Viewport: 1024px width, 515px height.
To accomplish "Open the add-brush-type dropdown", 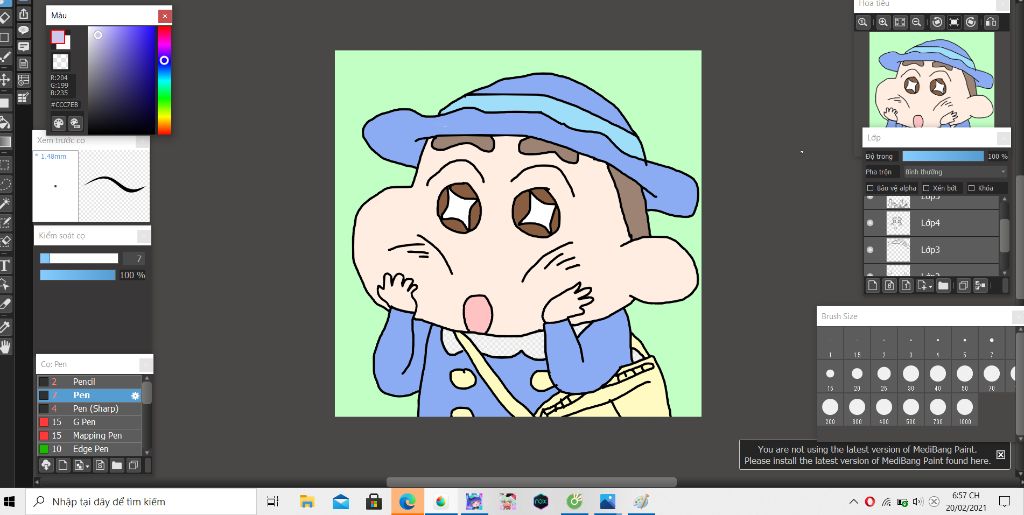I will [x=82, y=465].
